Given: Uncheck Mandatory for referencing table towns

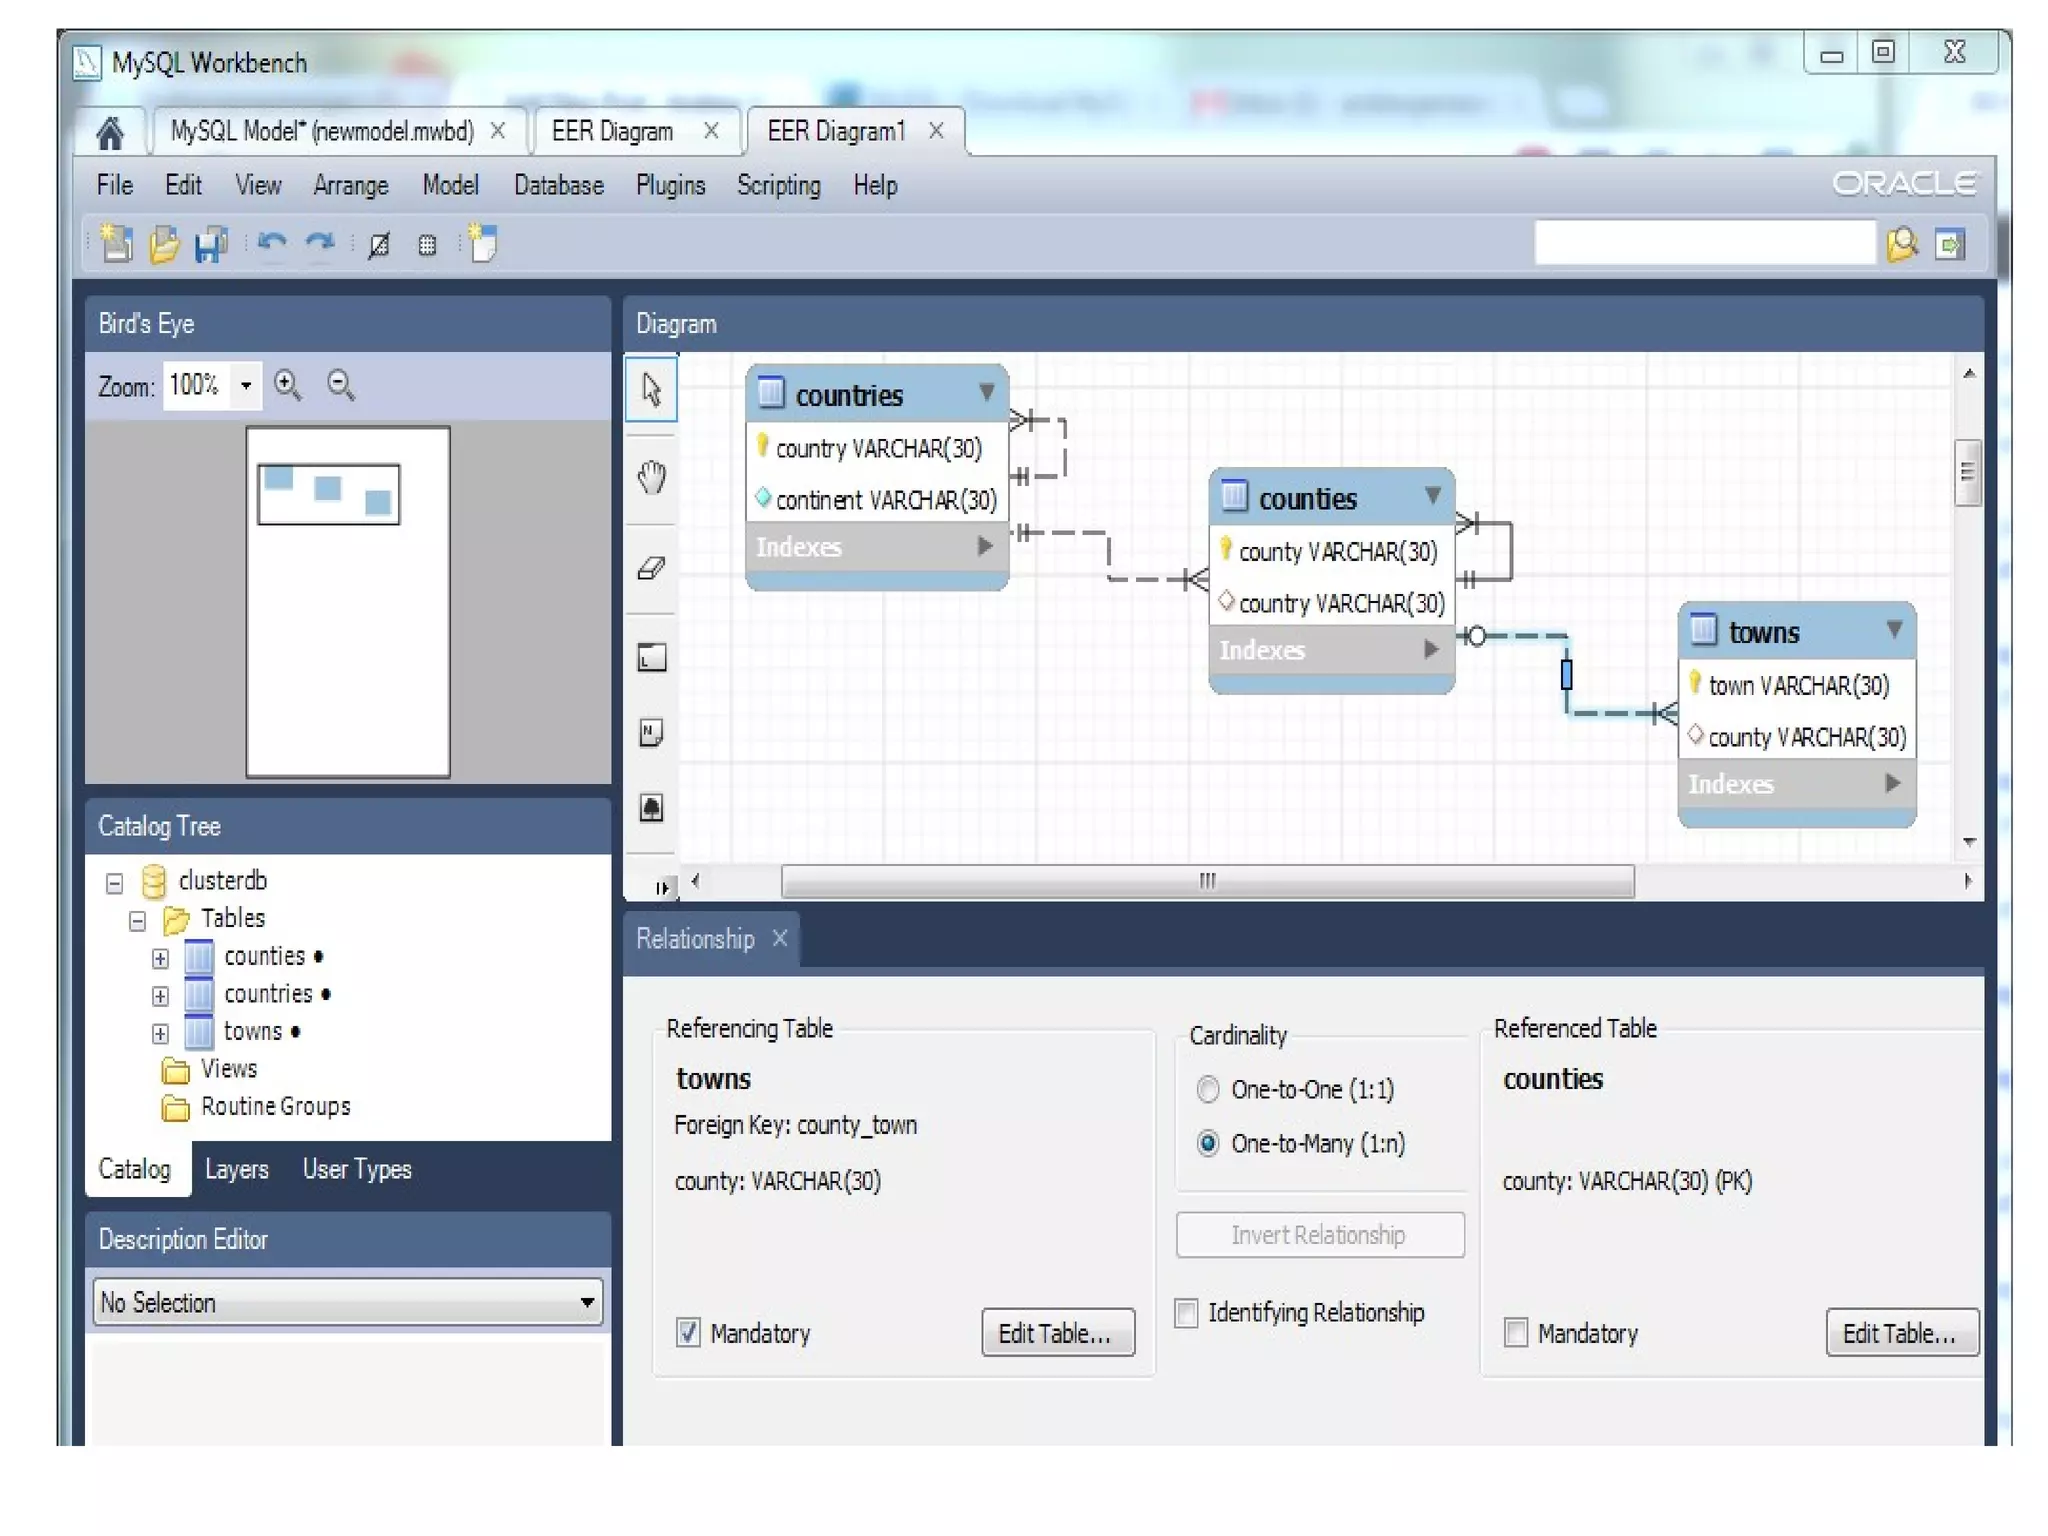Looking at the screenshot, I should pos(688,1332).
